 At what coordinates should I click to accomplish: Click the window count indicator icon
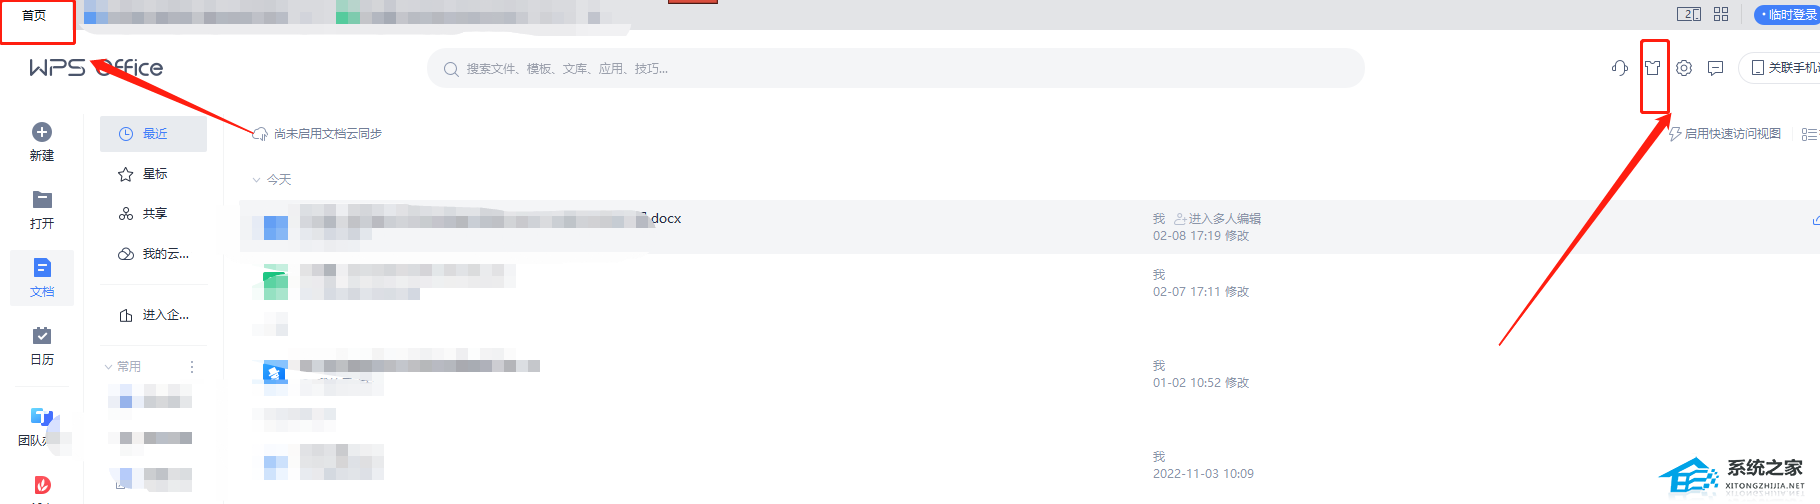[1689, 14]
